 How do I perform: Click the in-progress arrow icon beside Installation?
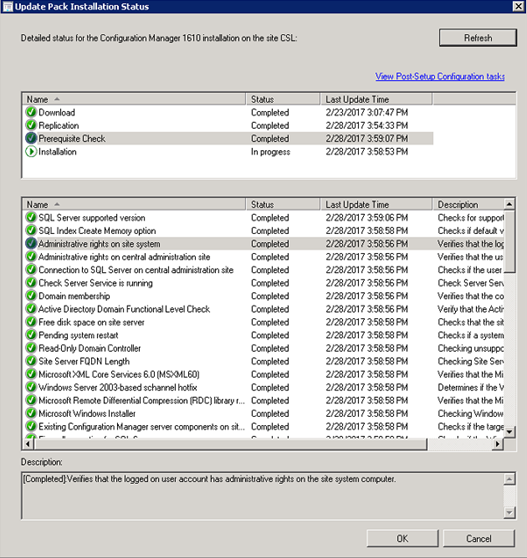coord(31,152)
